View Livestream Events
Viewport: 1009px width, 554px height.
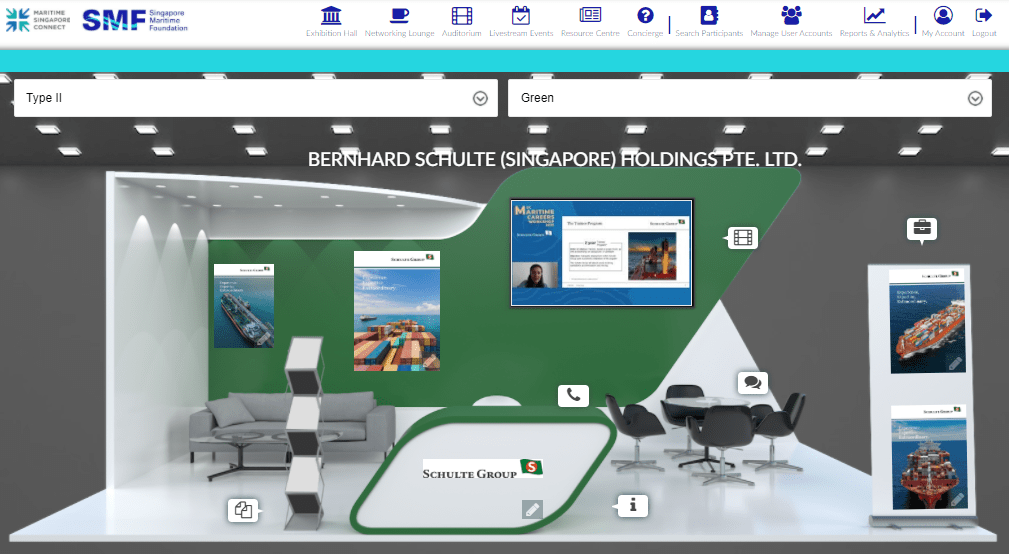[x=521, y=22]
